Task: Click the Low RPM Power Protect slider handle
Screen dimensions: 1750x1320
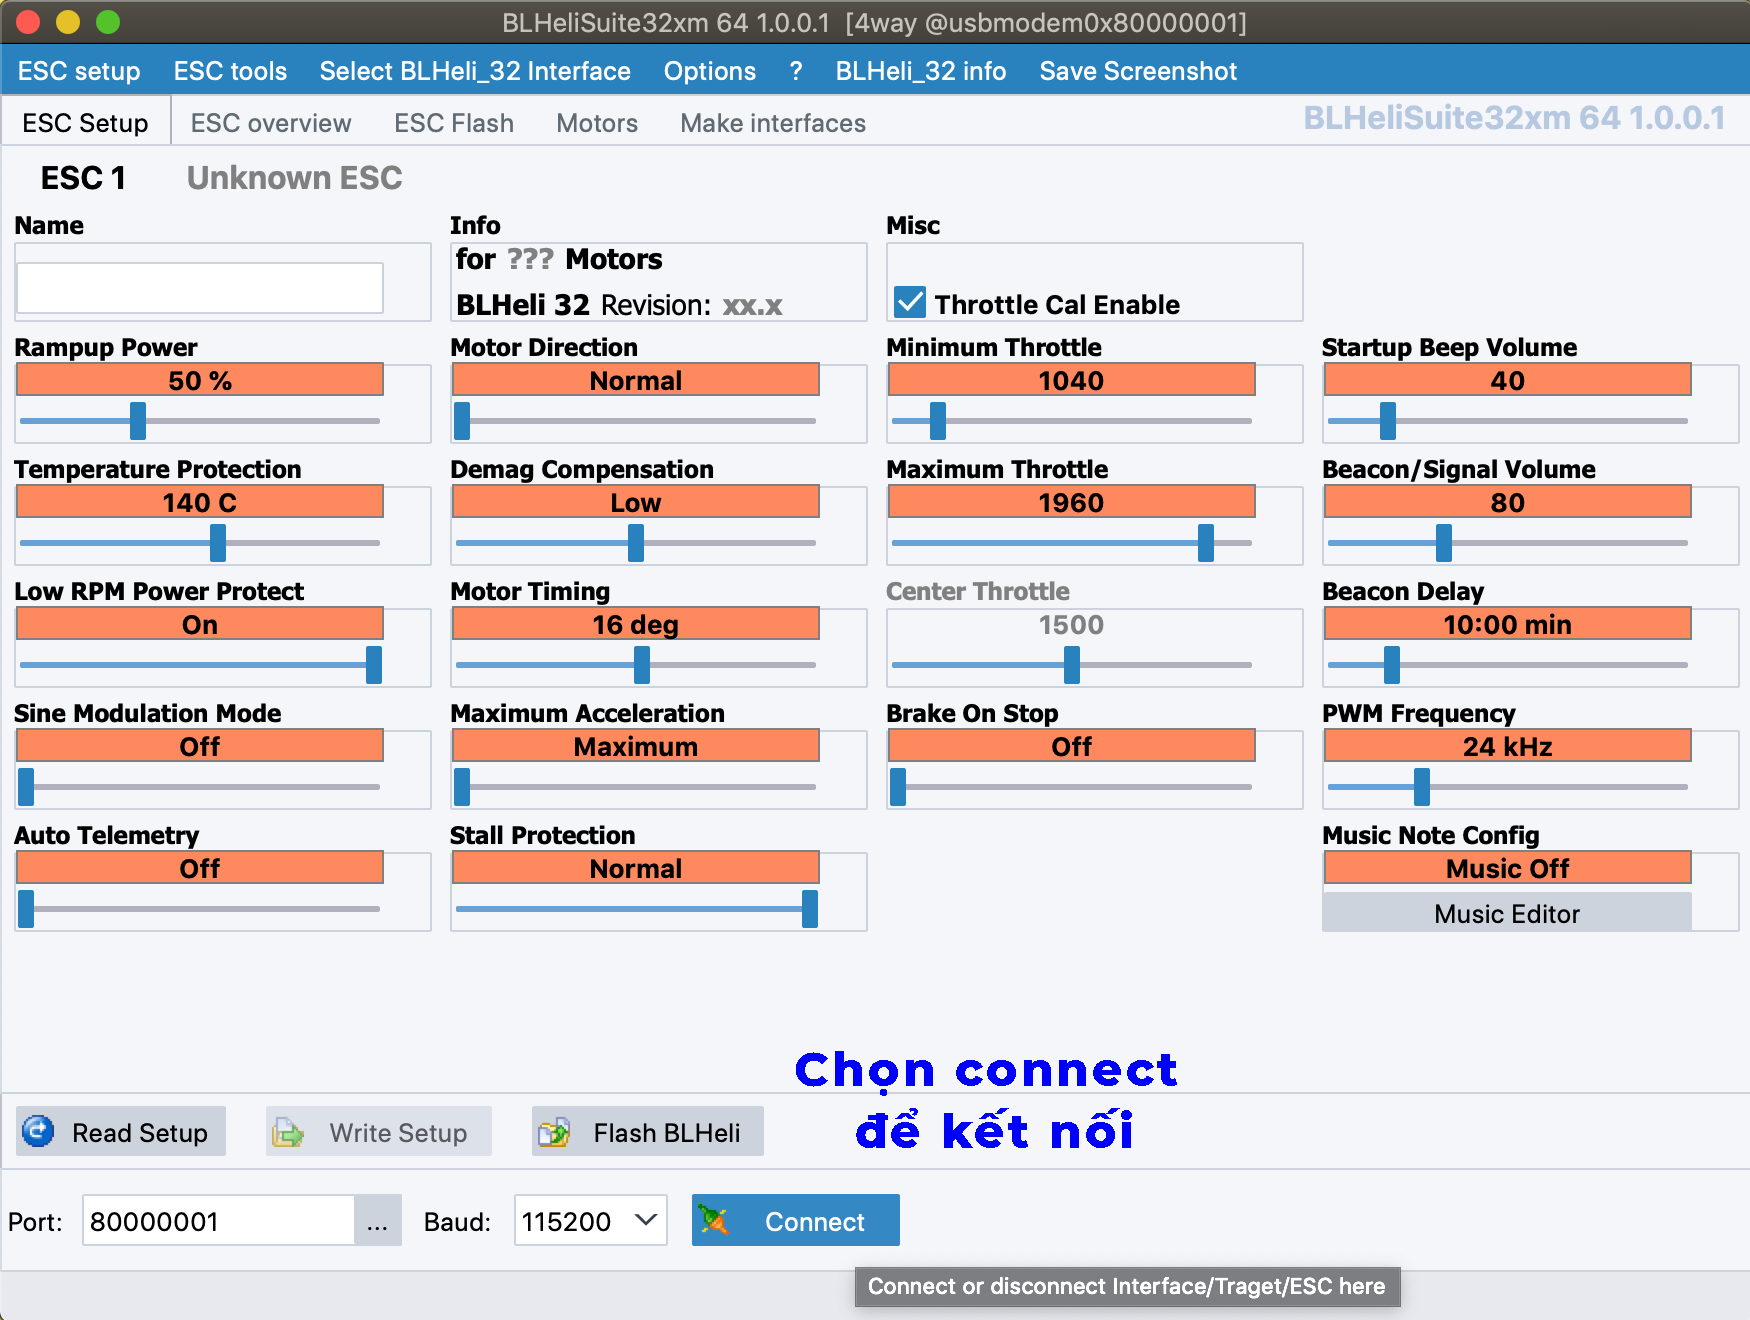Action: click(x=374, y=665)
